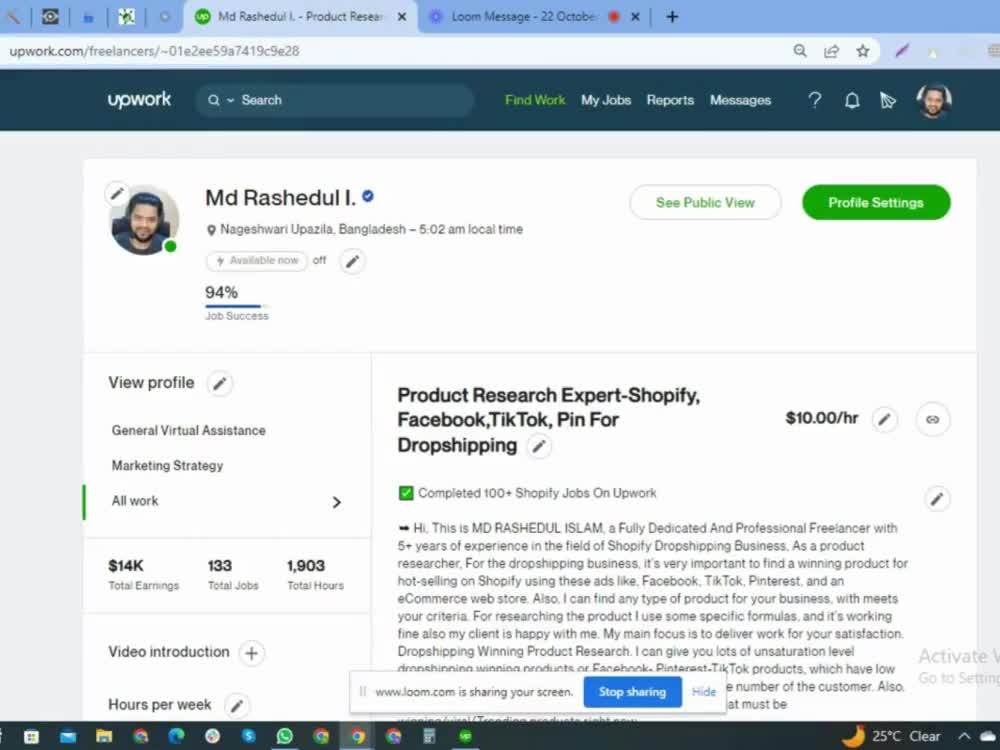1000x750 pixels.
Task: Click the browser address bar URL
Action: tap(154, 51)
